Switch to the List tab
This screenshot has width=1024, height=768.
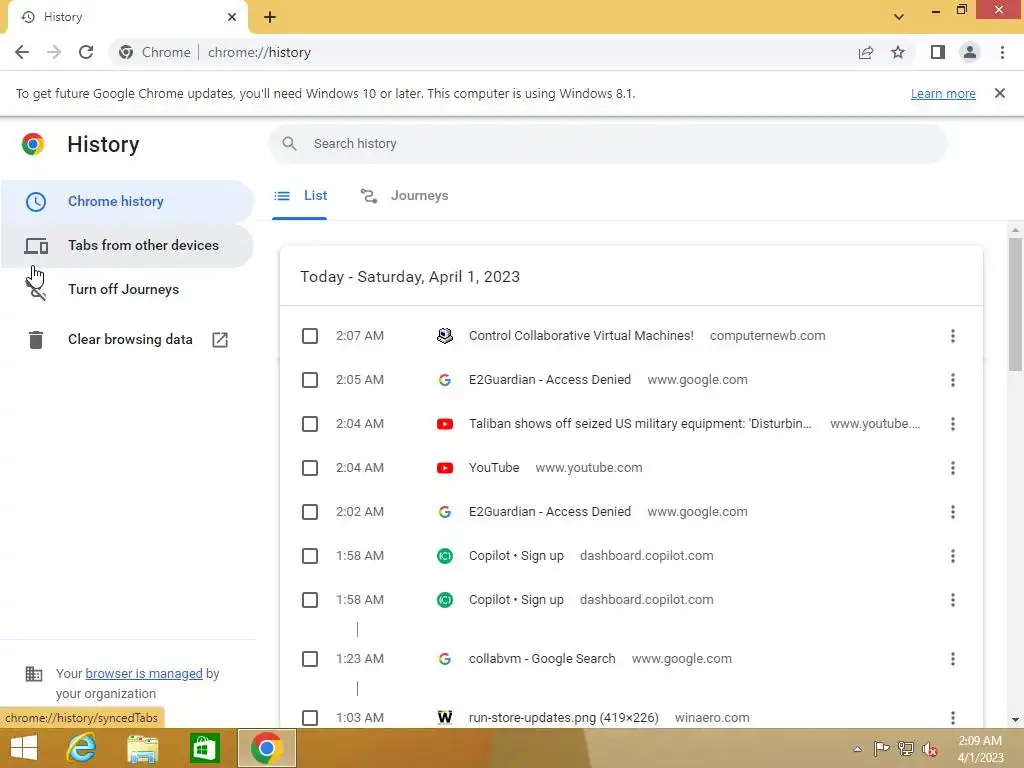point(300,196)
